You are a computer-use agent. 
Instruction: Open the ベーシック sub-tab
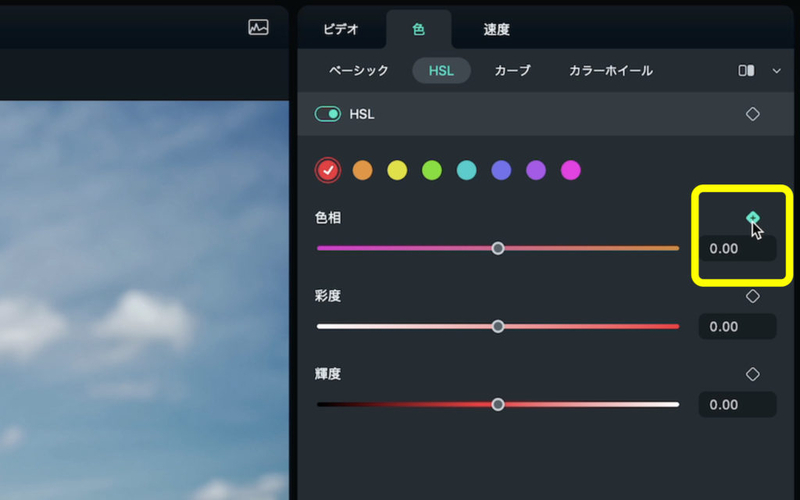tap(359, 70)
